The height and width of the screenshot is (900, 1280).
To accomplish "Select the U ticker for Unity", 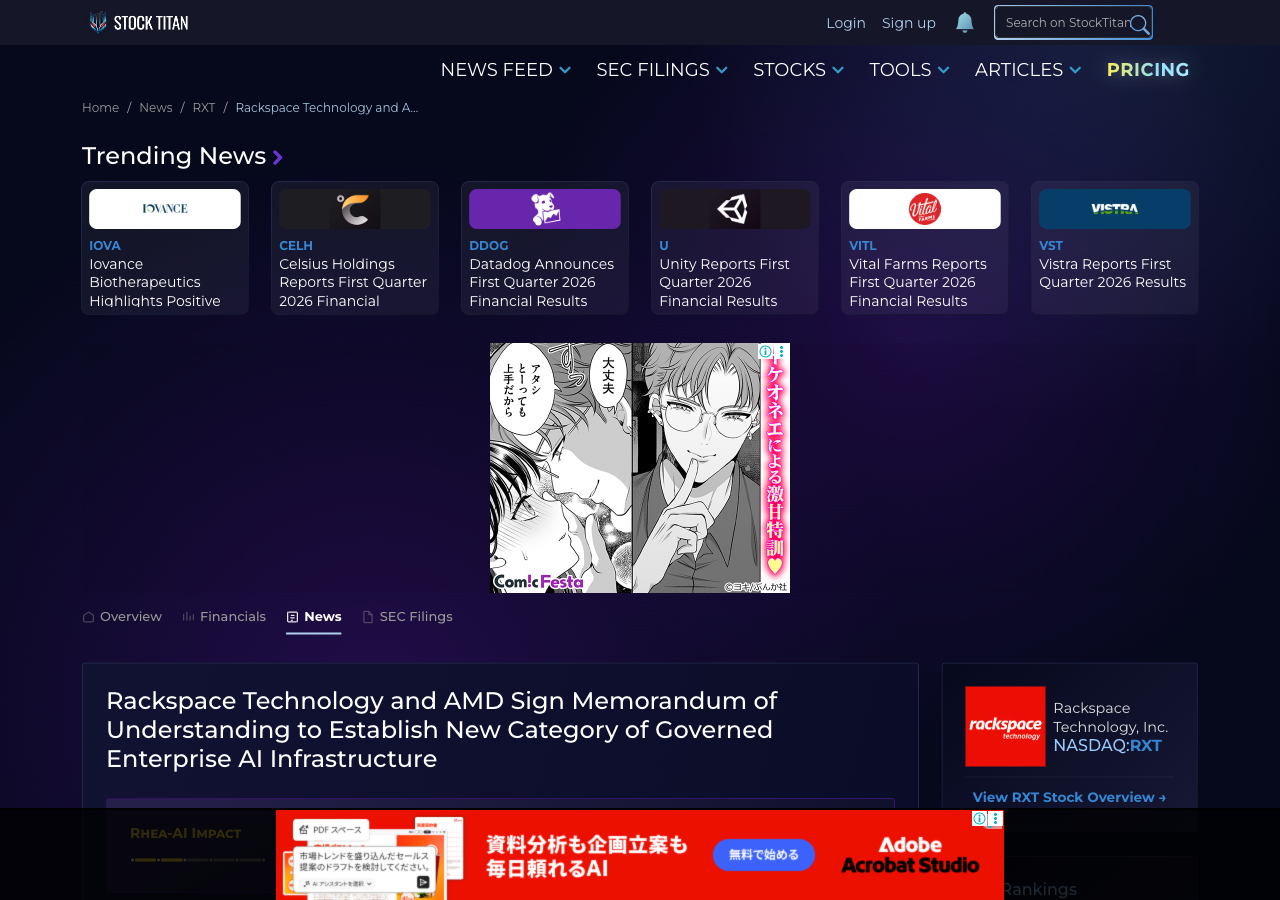I will click(664, 246).
